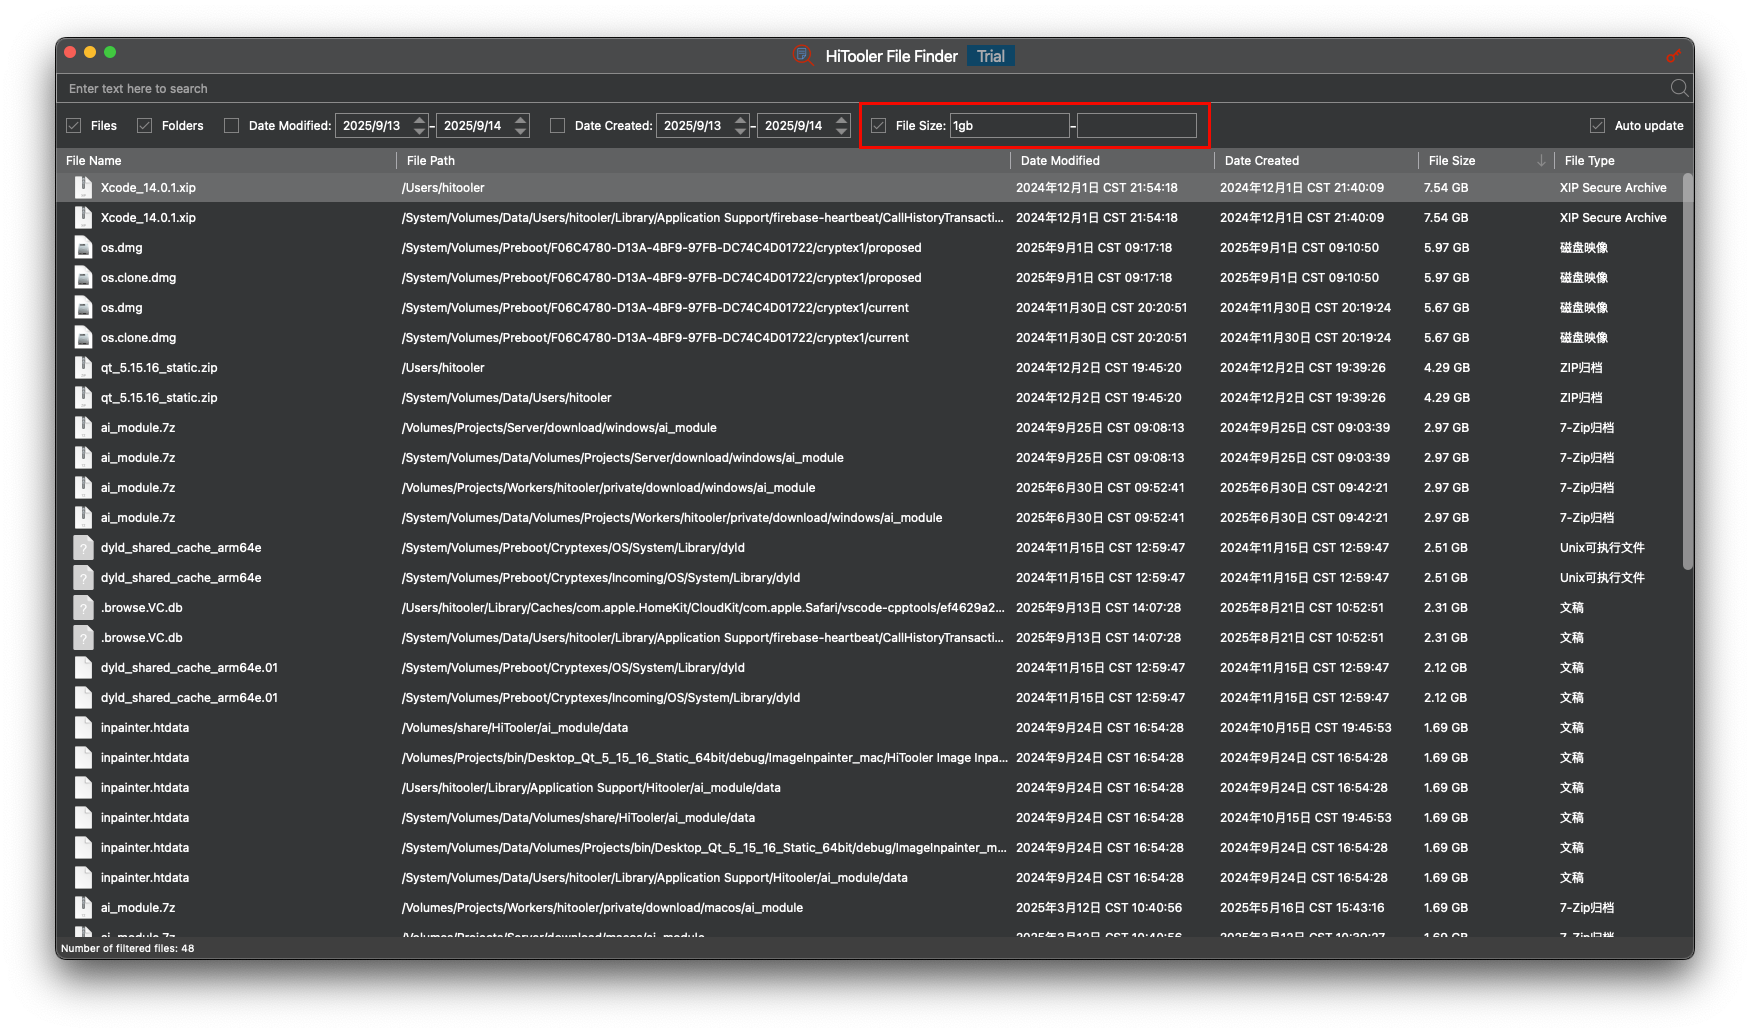Click the disk image icon next to os.dmg

tap(83, 247)
